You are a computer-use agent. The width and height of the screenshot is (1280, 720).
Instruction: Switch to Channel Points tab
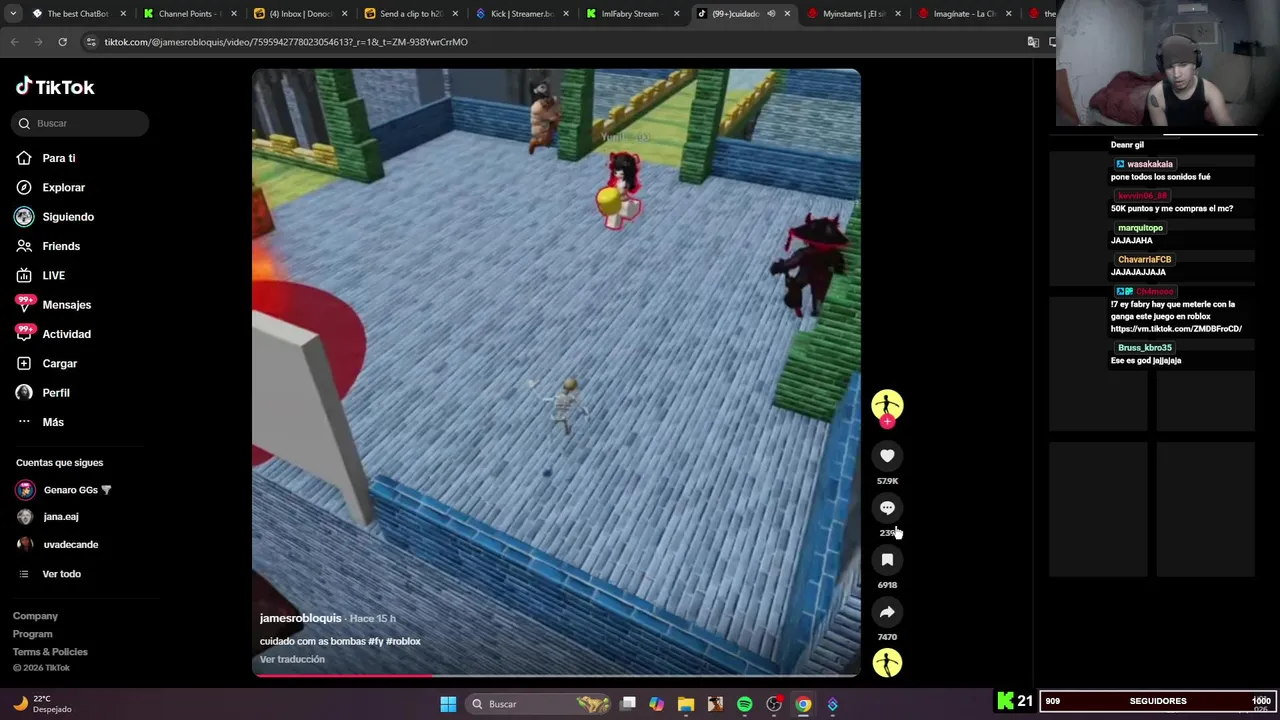click(190, 14)
